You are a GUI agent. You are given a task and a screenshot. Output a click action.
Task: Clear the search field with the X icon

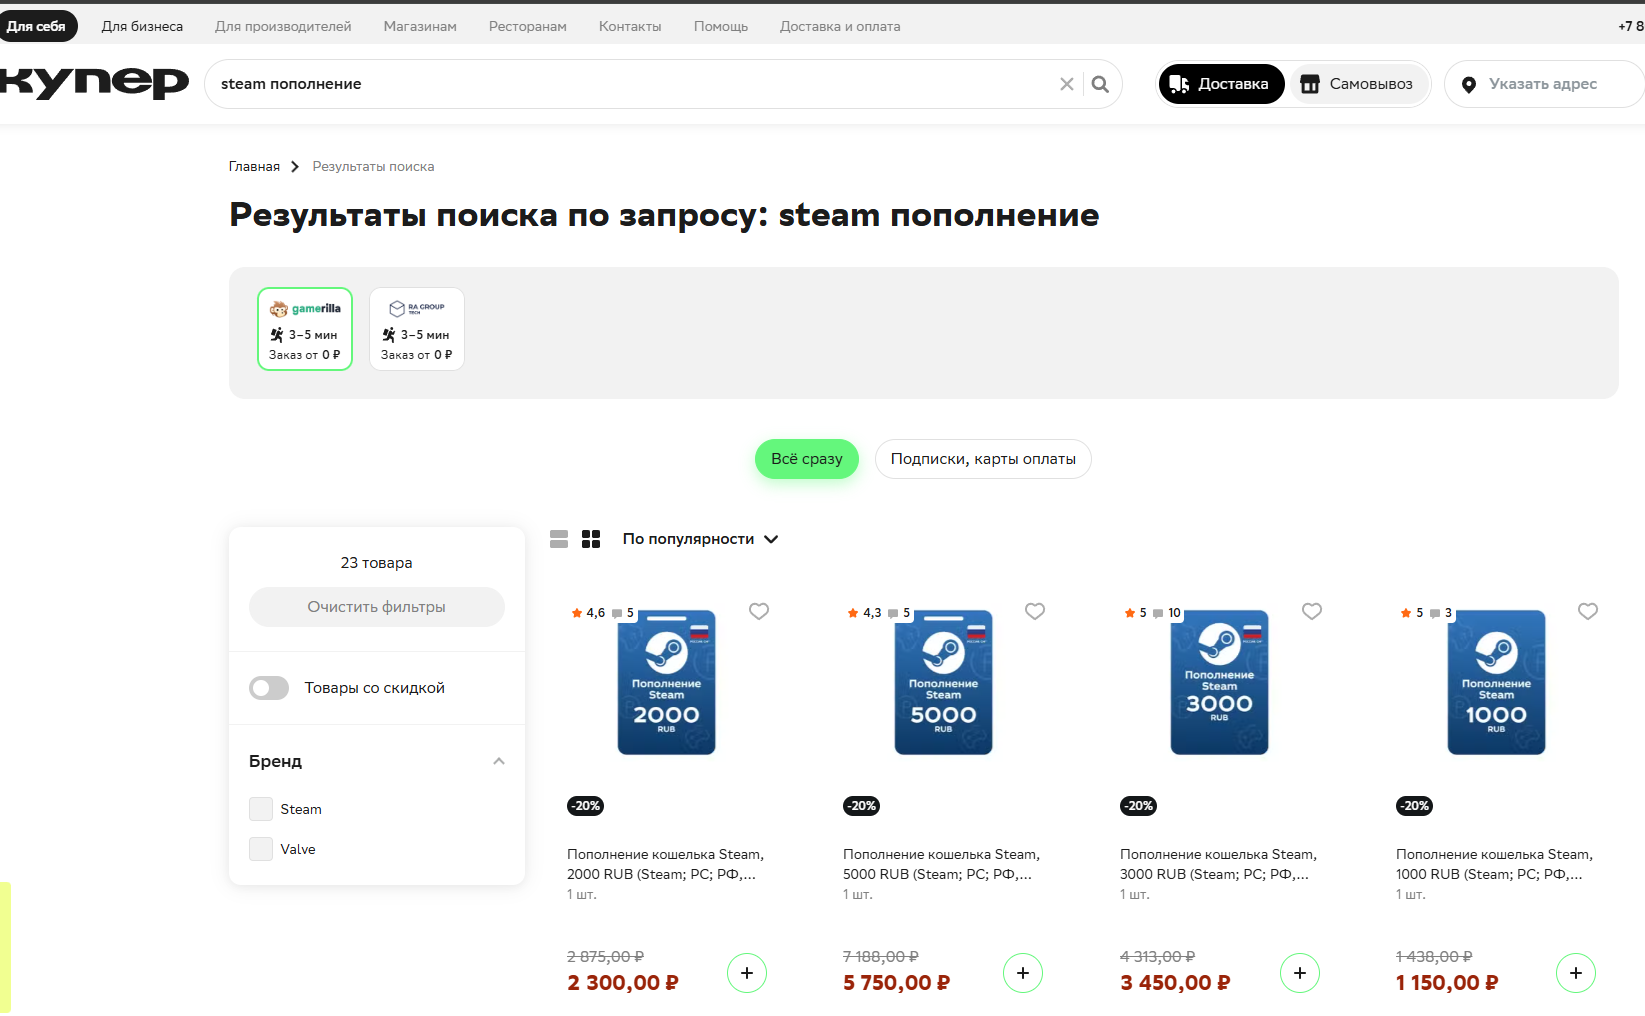[x=1067, y=84]
